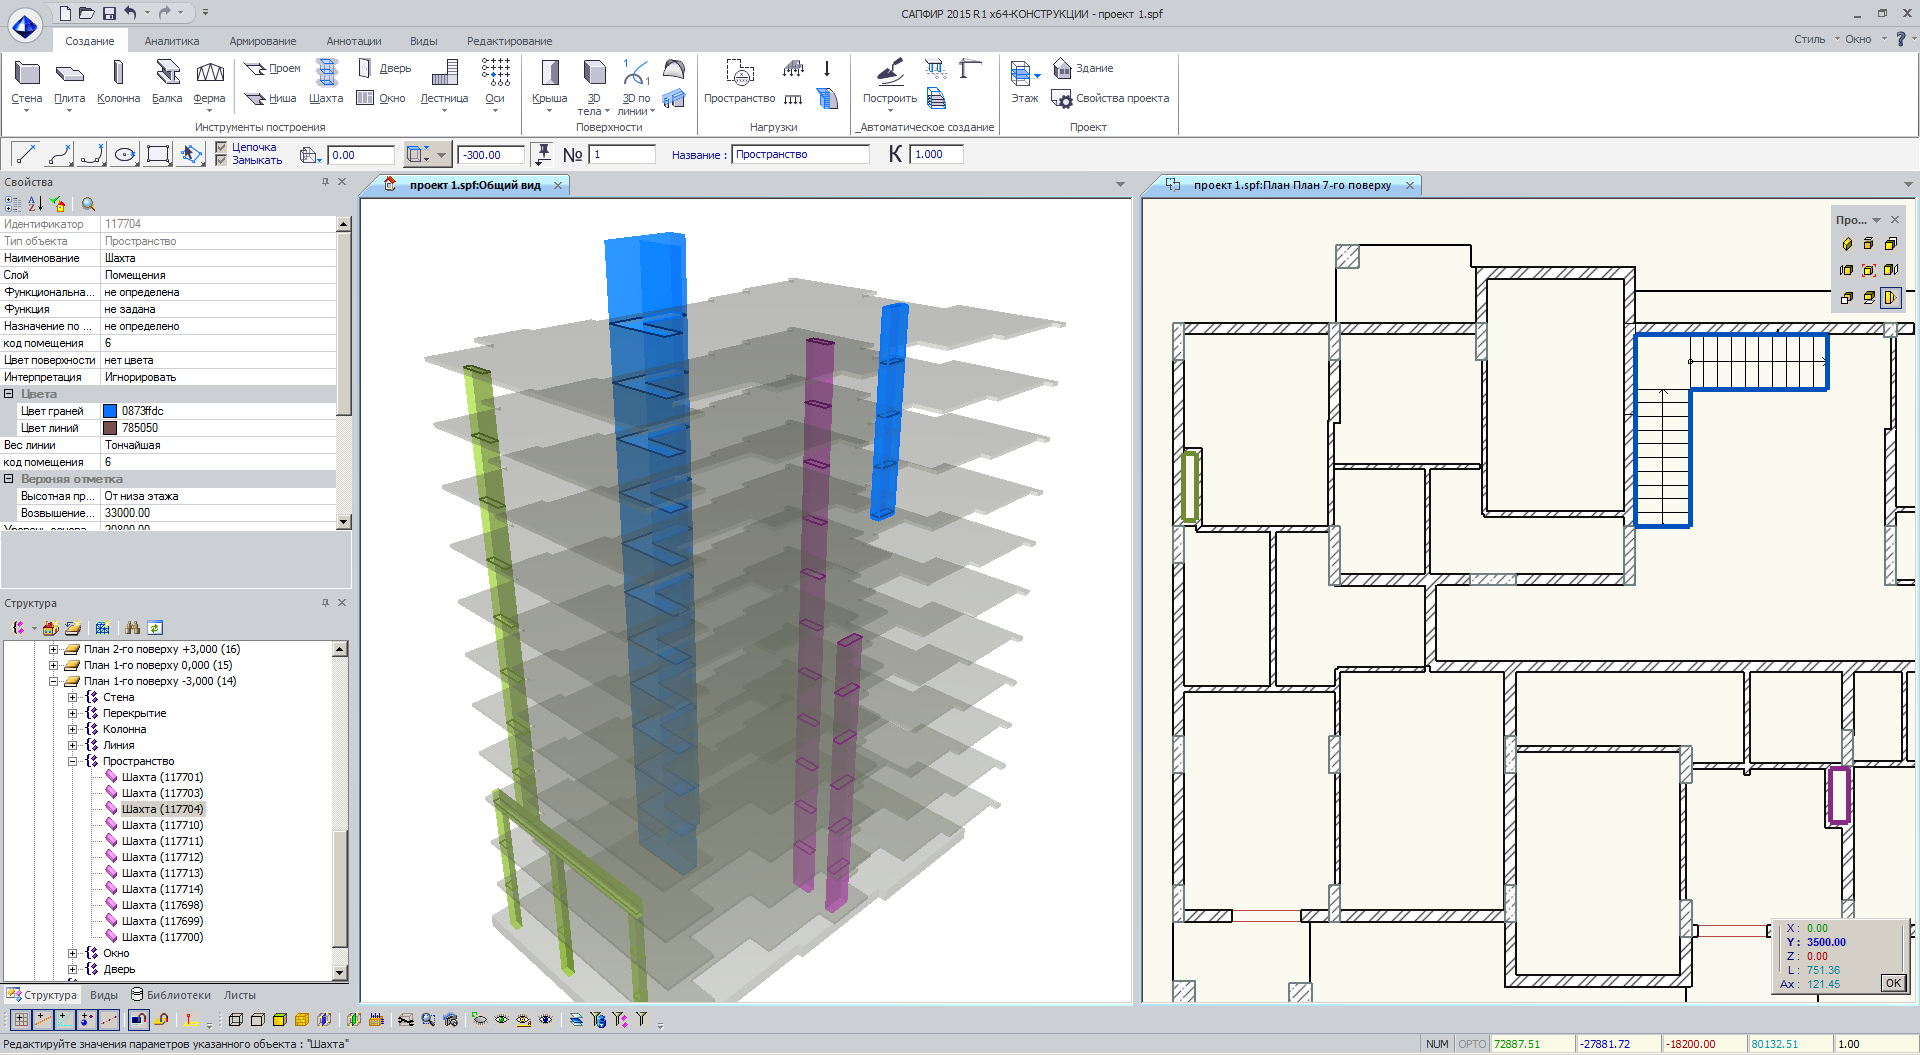The height and width of the screenshot is (1055, 1920).
Task: Expand План 2-го поверху +3,000 node
Action: coord(54,649)
